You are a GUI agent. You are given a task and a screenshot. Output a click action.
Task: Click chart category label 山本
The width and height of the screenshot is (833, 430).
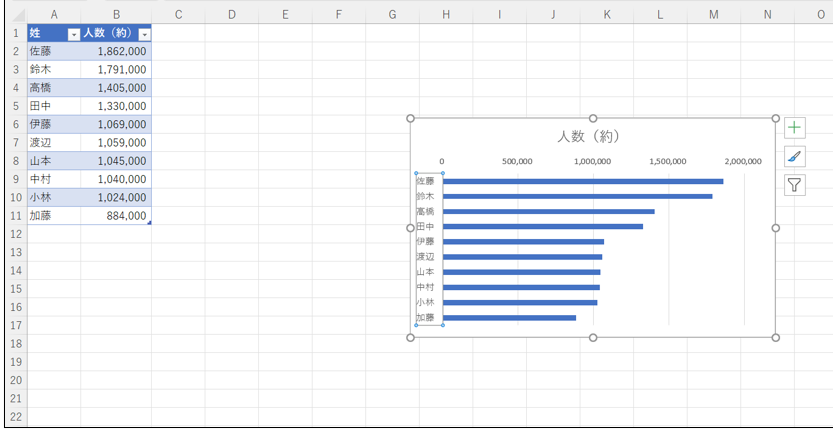click(x=426, y=272)
